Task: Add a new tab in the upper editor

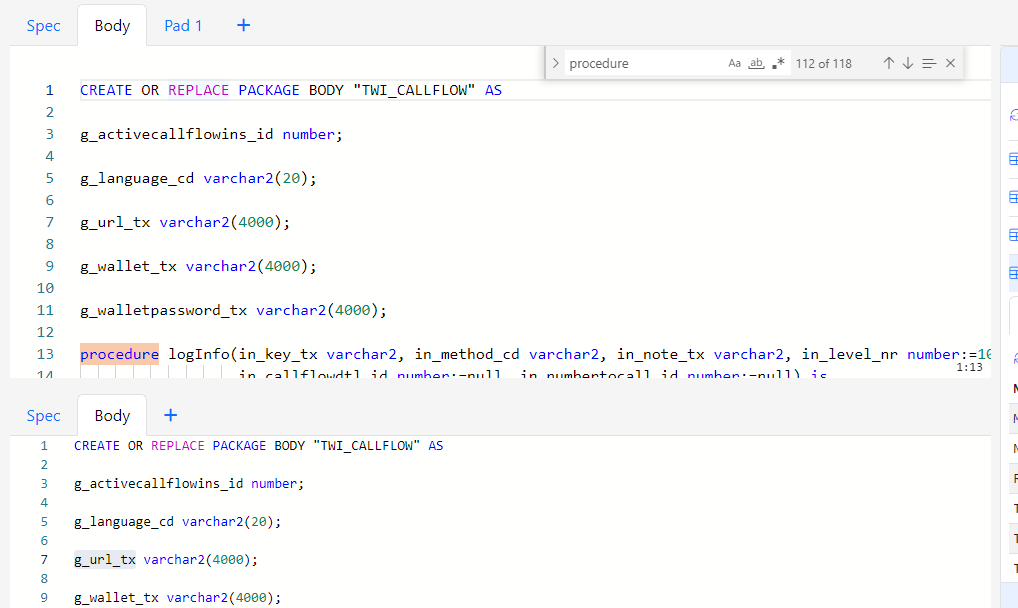Action: click(x=243, y=26)
